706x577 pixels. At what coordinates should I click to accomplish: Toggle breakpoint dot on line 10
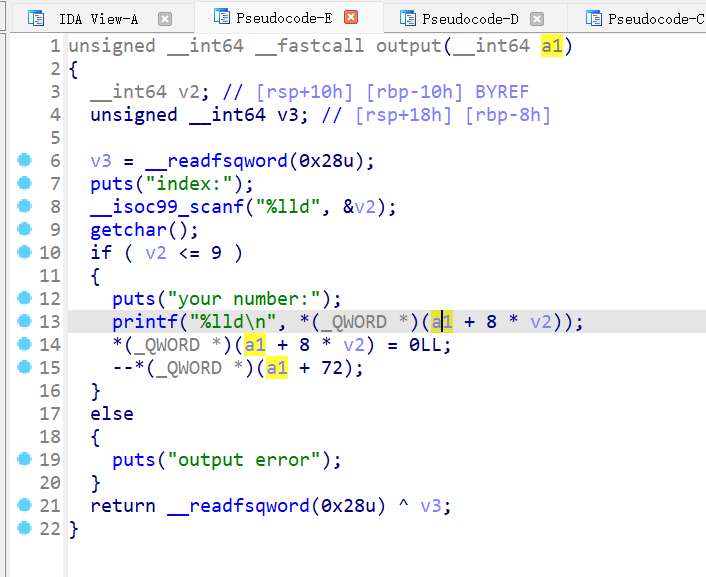click(x=23, y=253)
